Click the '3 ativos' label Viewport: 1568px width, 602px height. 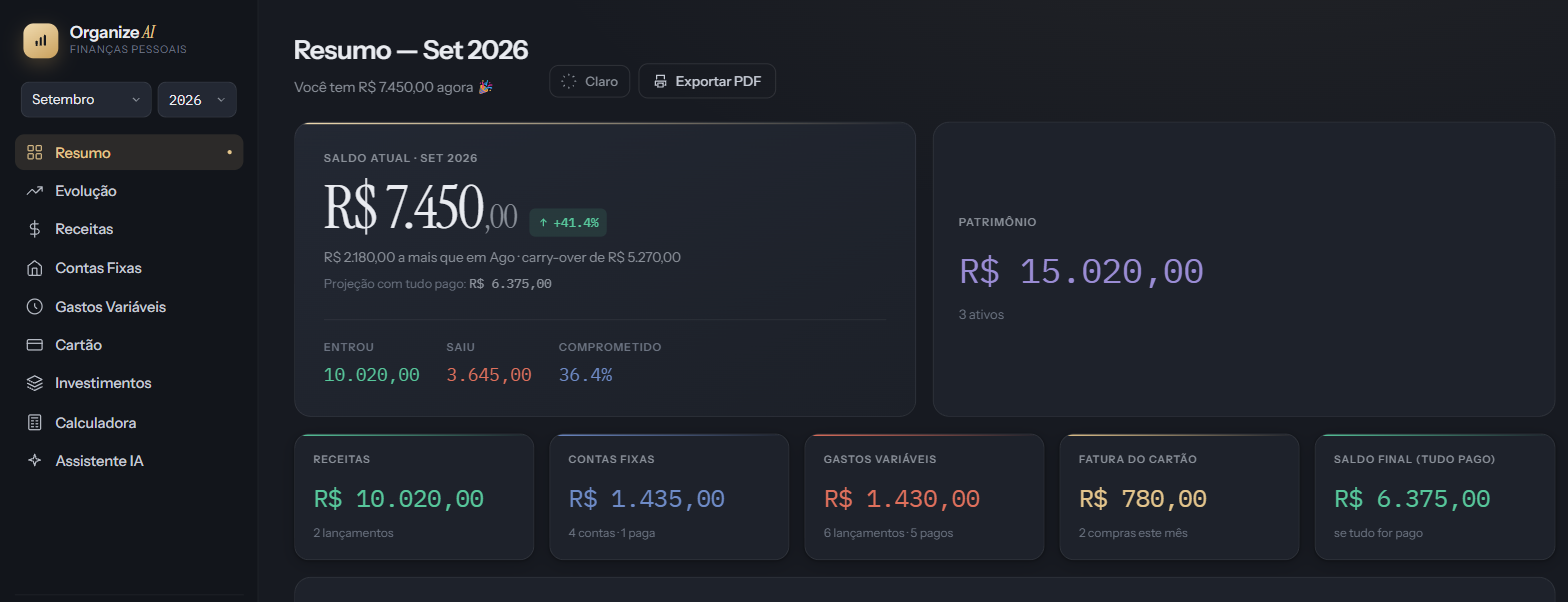point(981,314)
